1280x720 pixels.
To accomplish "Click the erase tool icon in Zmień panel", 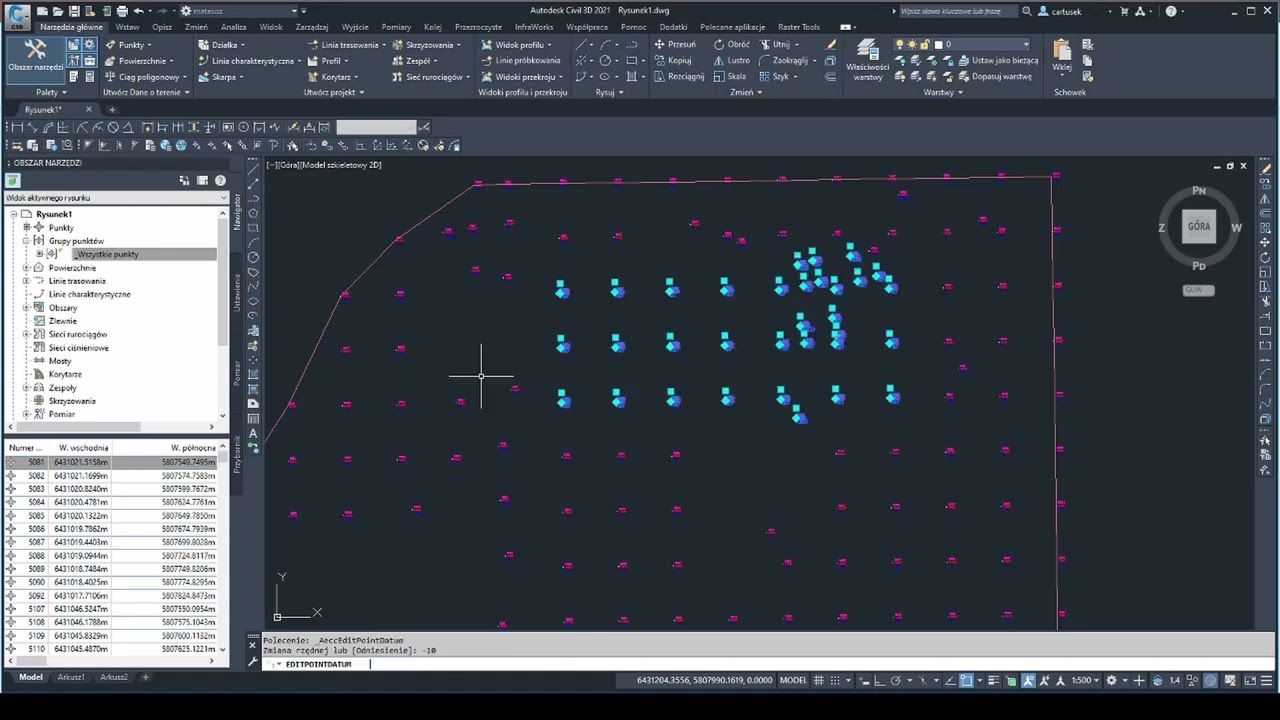I will [831, 45].
